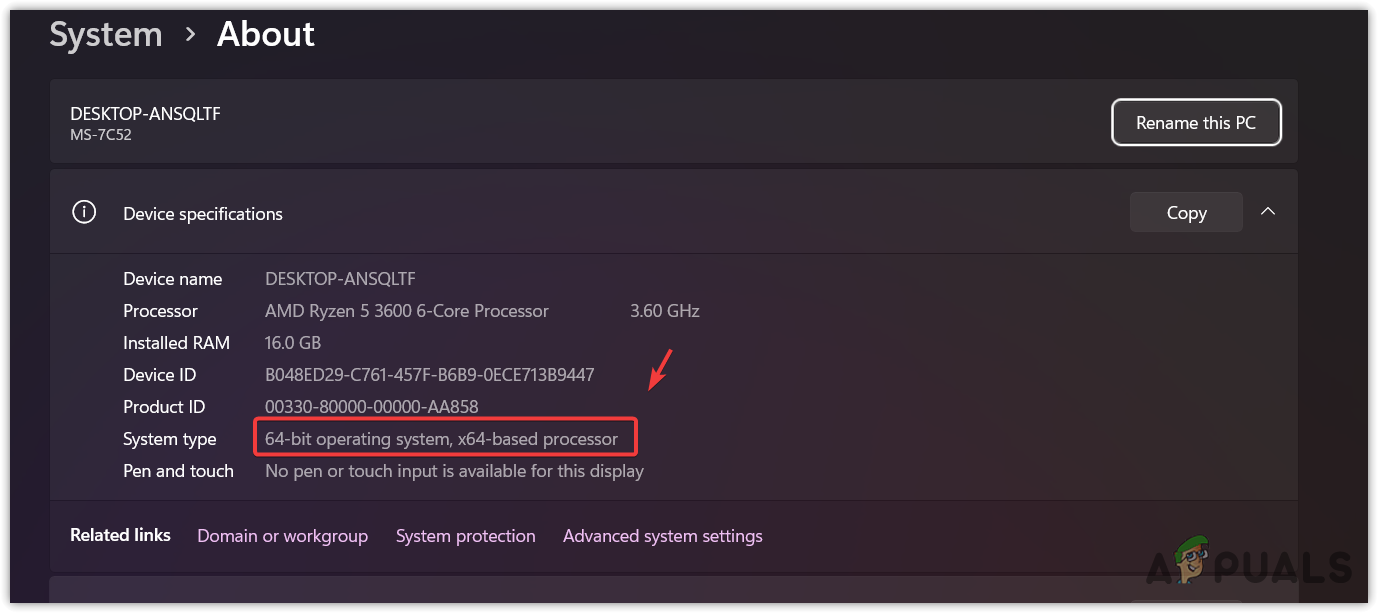Click the MS-7C52 model name text

tap(100, 135)
